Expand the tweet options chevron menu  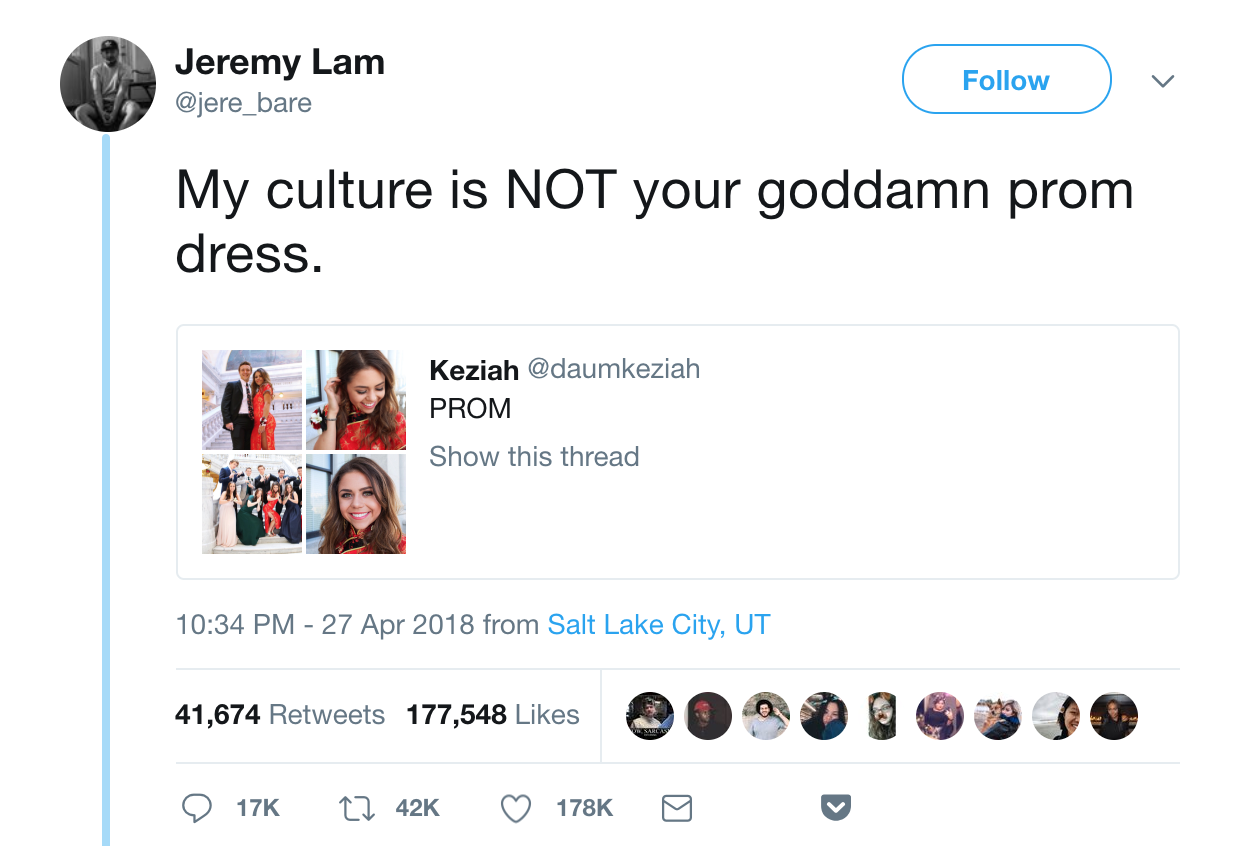[x=1162, y=80]
